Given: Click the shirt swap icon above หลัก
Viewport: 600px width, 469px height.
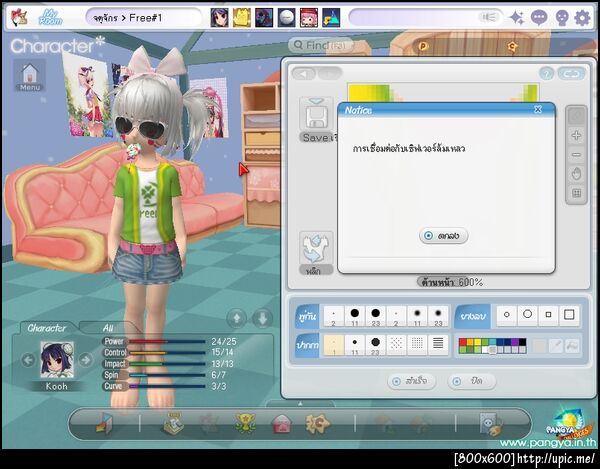Looking at the screenshot, I should 316,248.
